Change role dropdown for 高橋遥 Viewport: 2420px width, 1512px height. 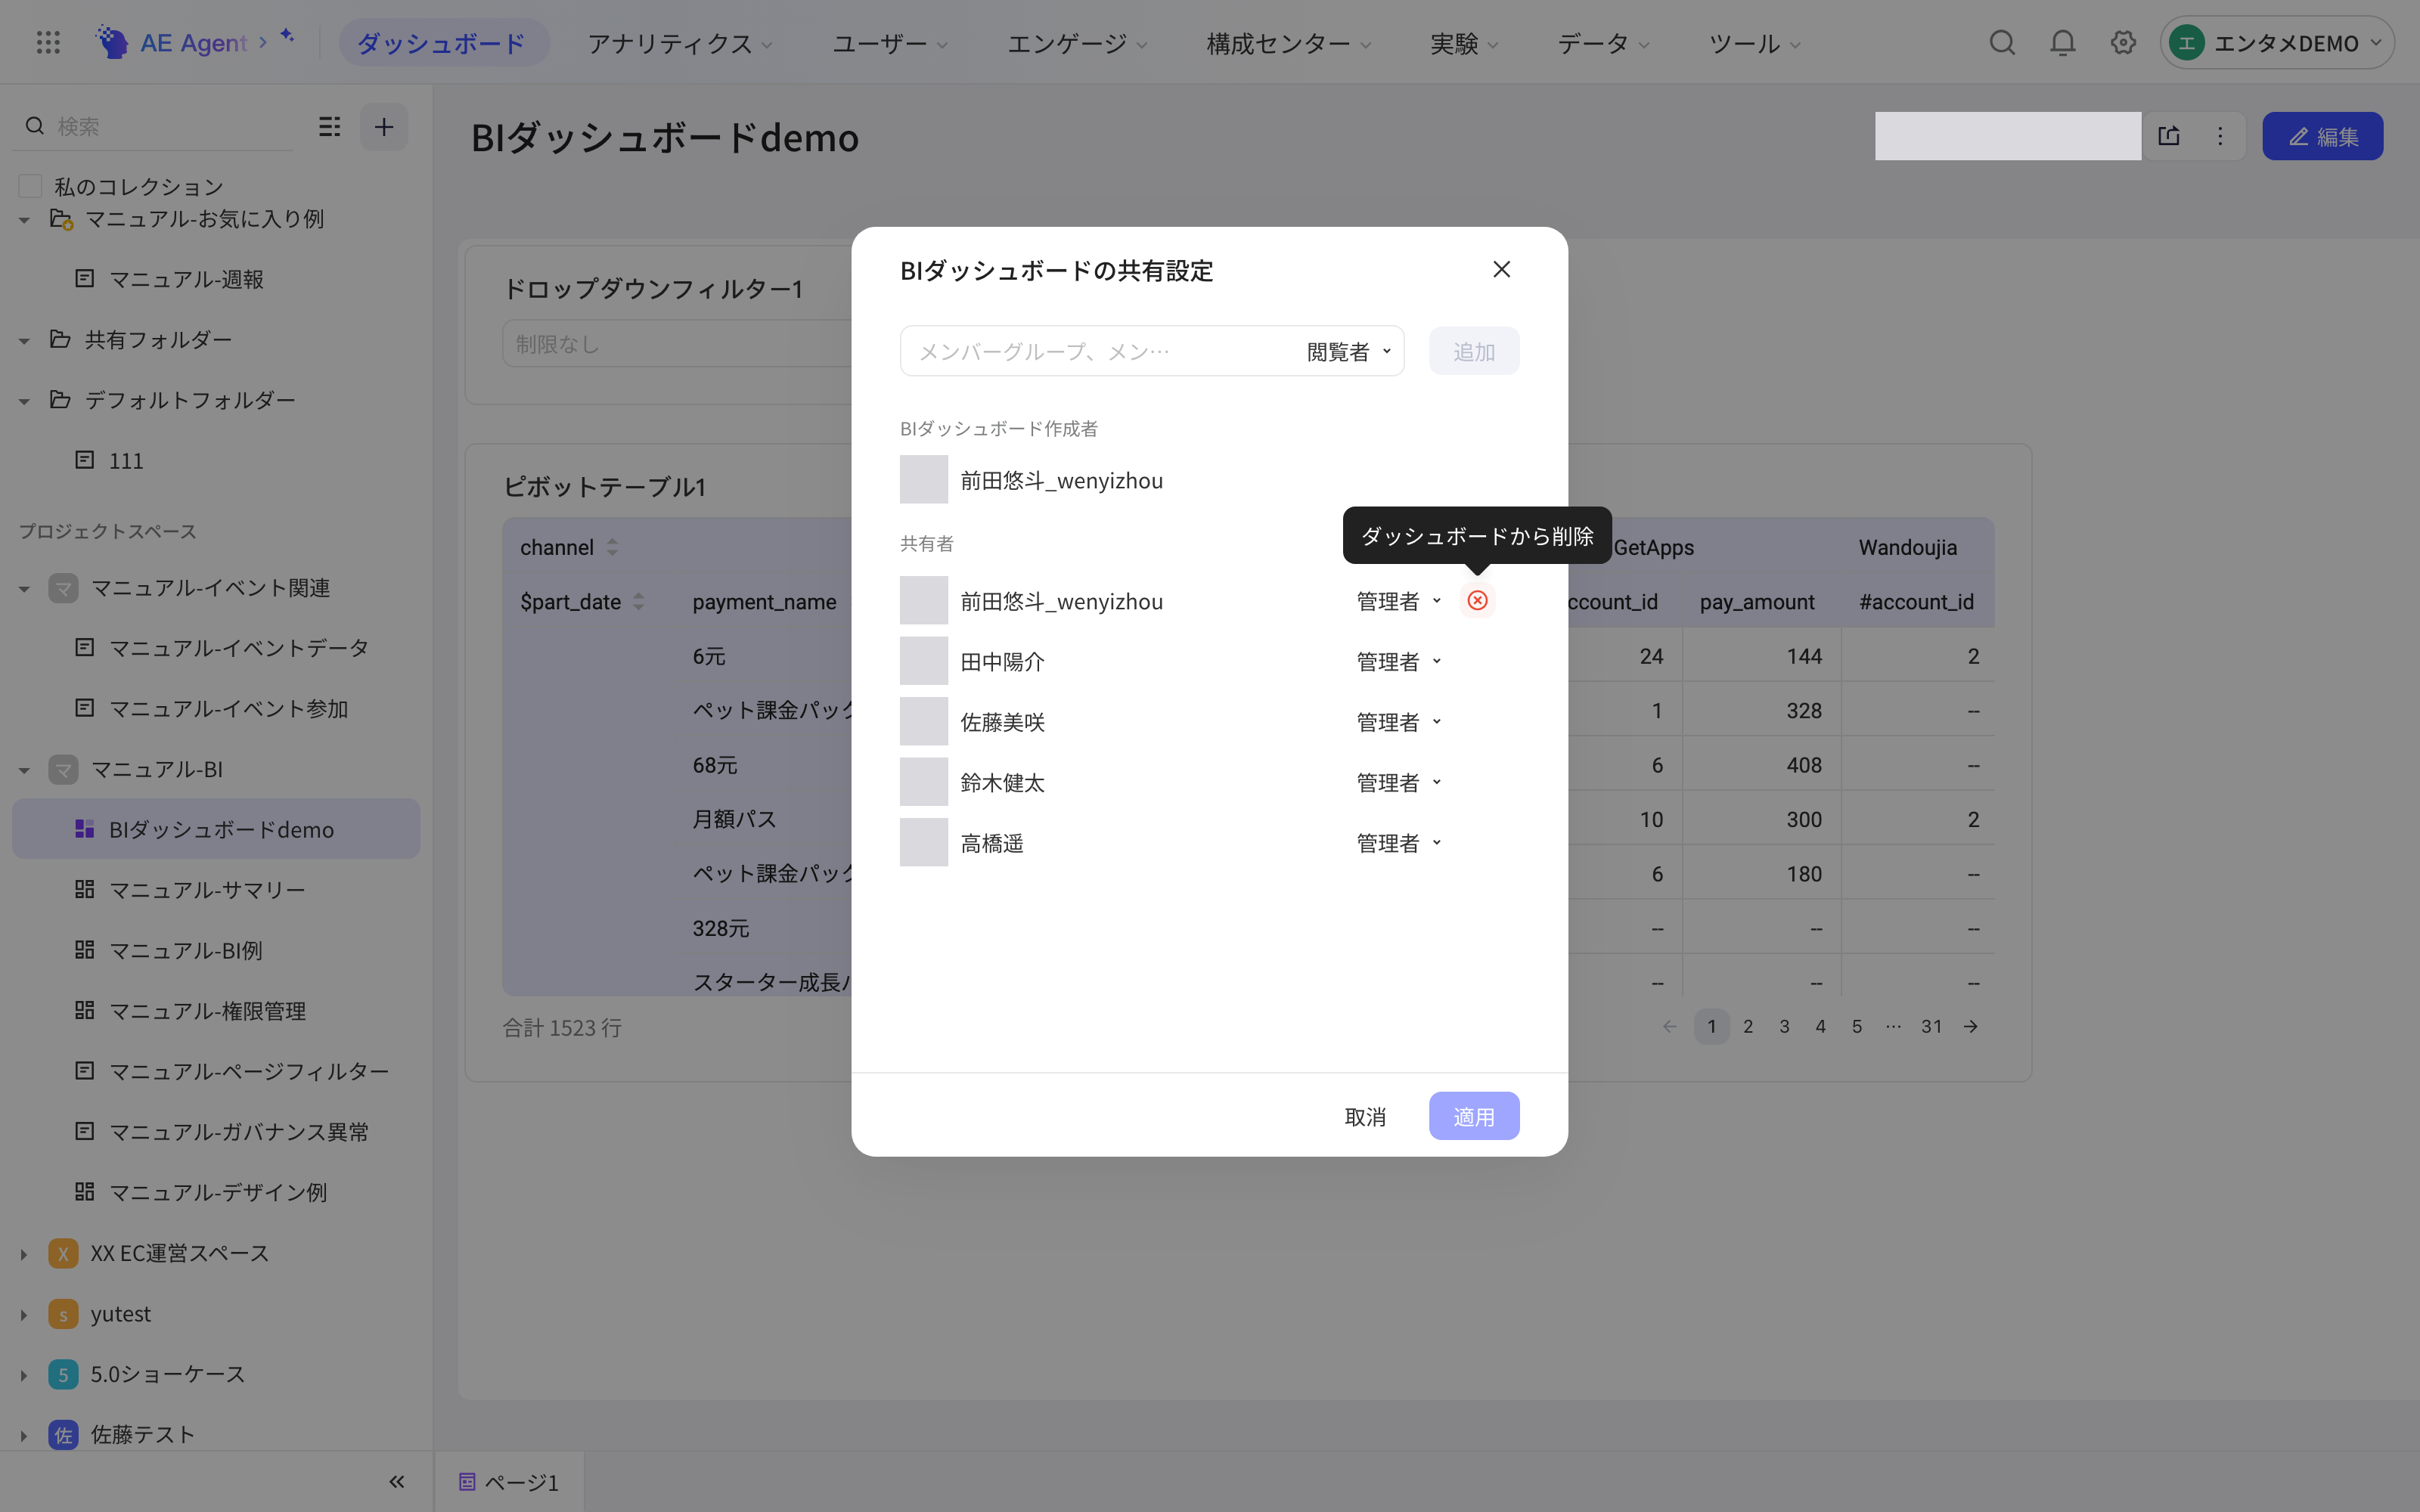point(1398,843)
